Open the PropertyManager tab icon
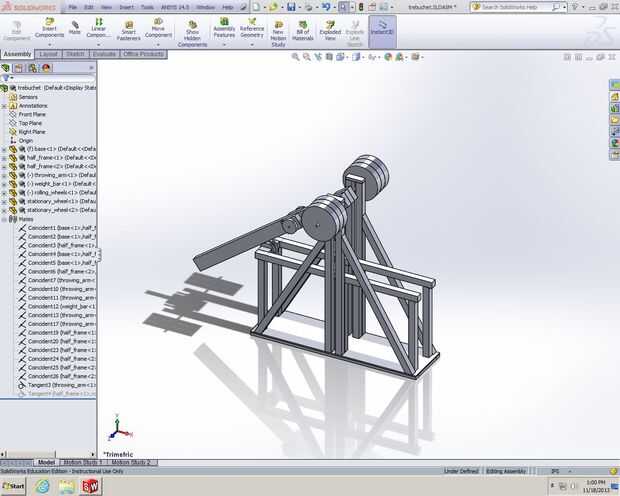 (x=19, y=68)
